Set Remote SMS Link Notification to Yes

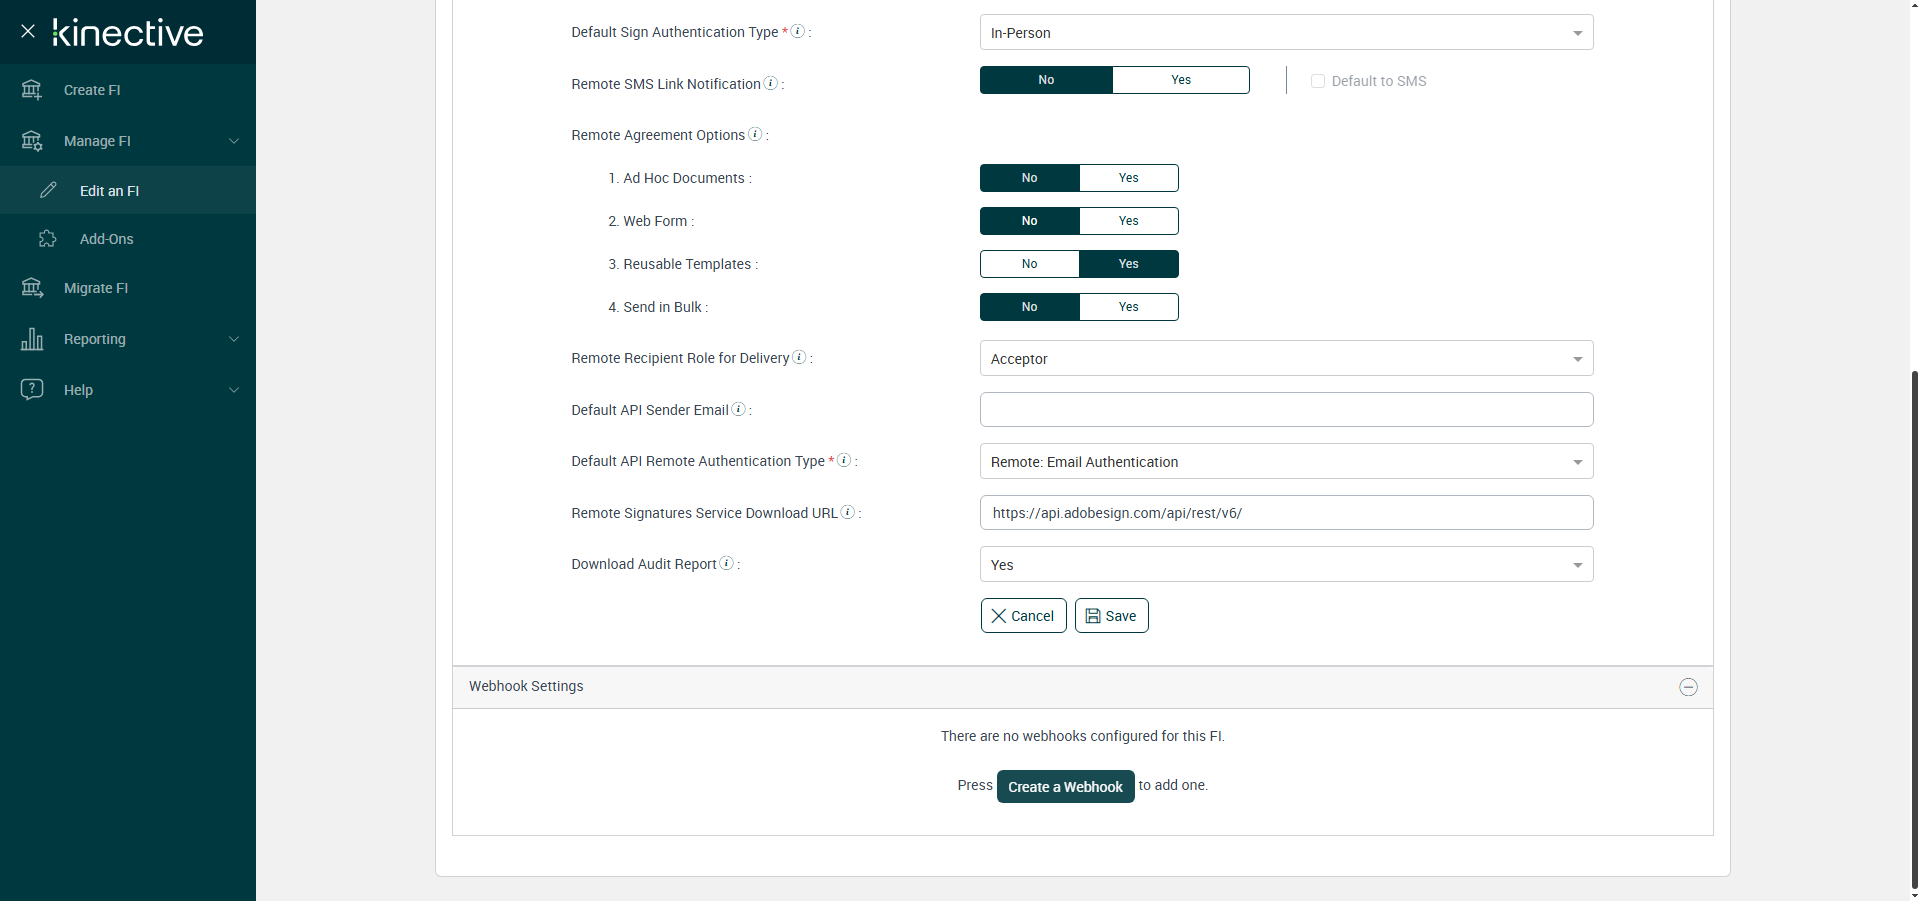(x=1181, y=80)
